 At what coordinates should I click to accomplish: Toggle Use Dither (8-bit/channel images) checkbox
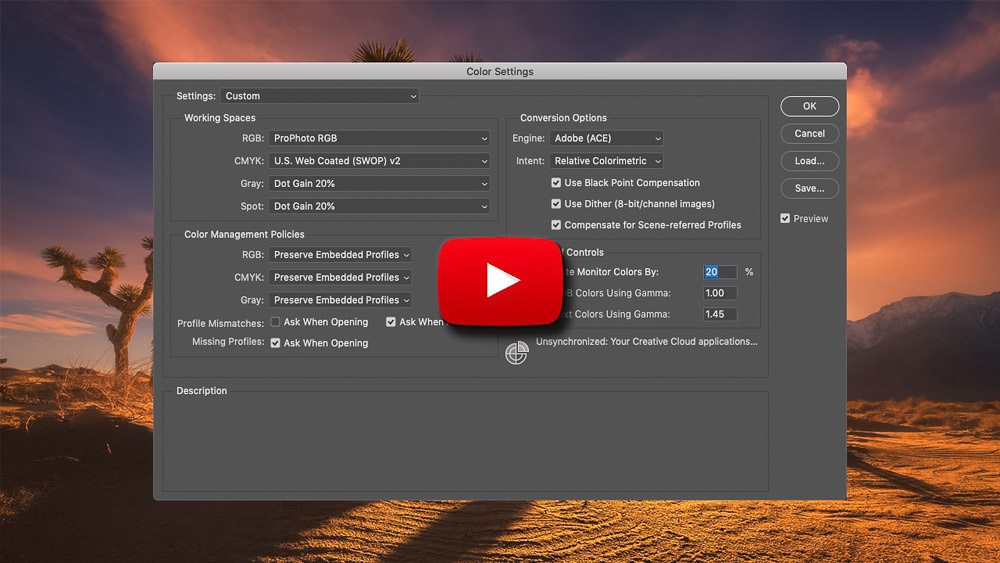pyautogui.click(x=556, y=203)
